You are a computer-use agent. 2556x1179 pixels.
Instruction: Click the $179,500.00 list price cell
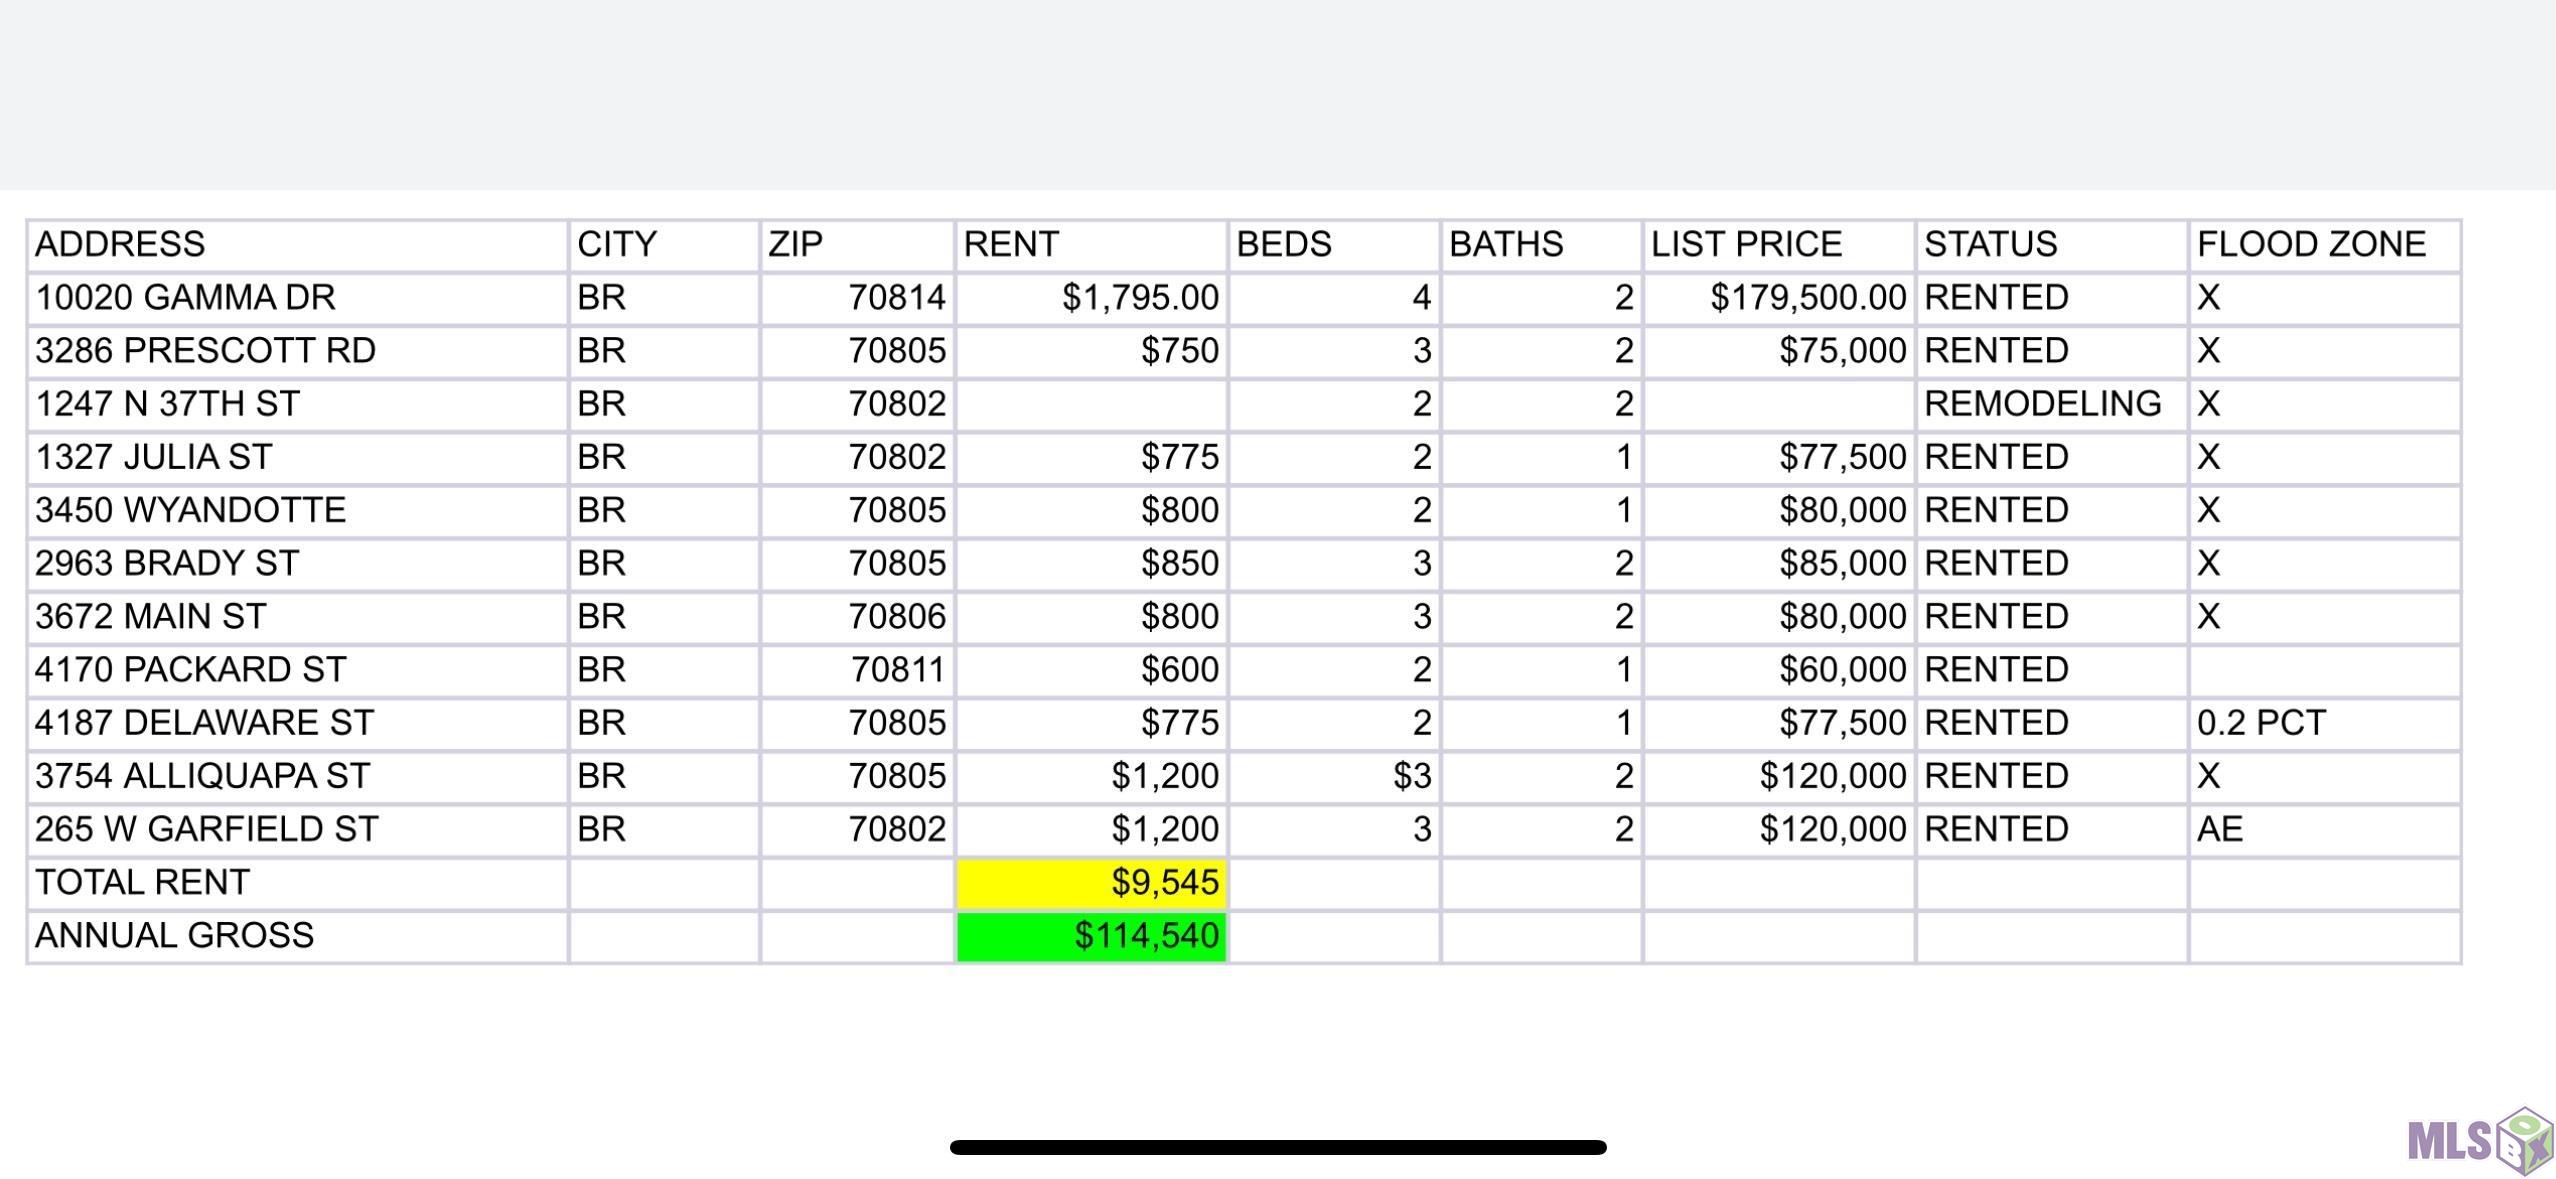pyautogui.click(x=1778, y=298)
